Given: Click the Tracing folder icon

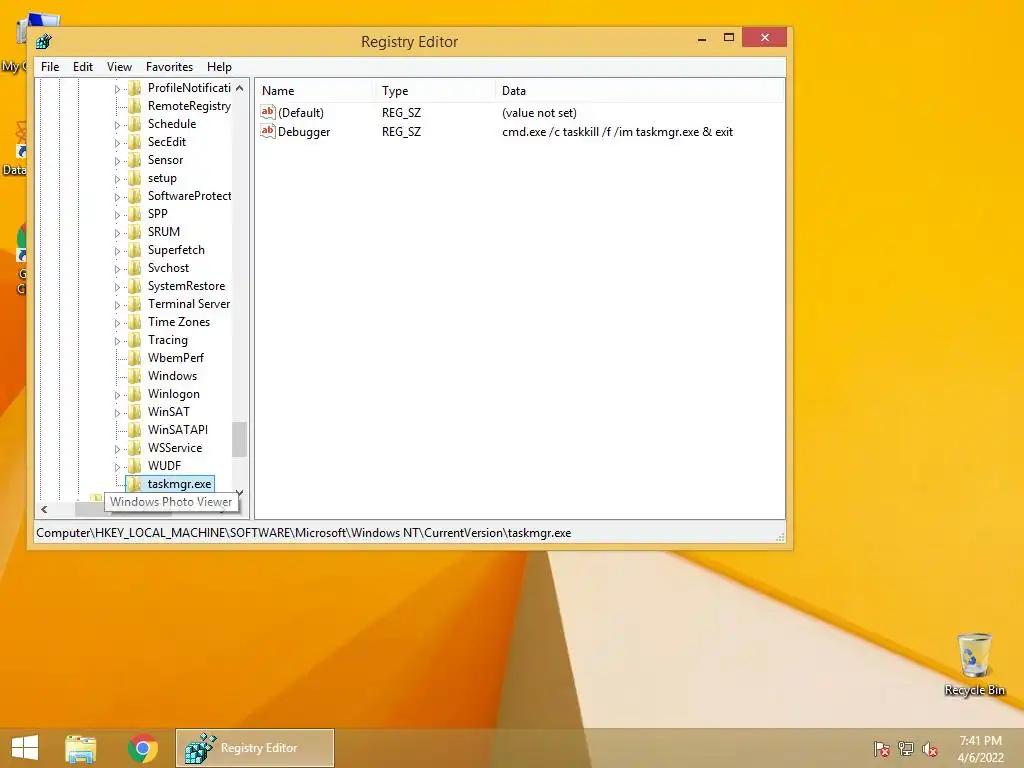Looking at the screenshot, I should [x=135, y=340].
